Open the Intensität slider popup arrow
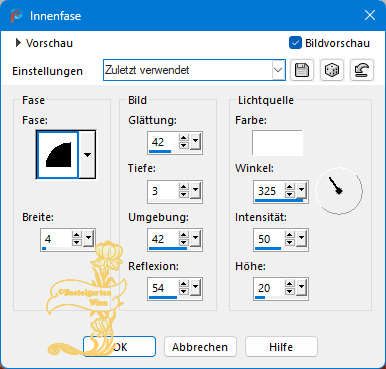Image resolution: width=386 pixels, height=369 pixels. (302, 238)
